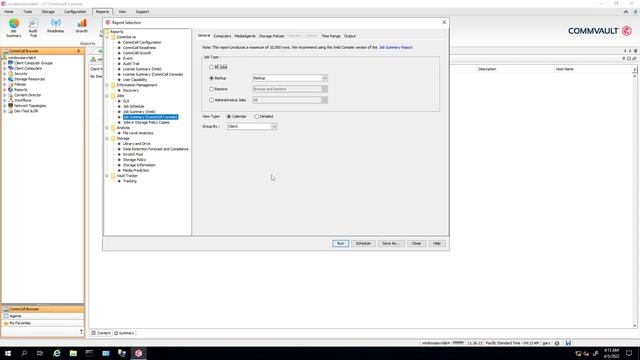The width and height of the screenshot is (640, 360).
Task: Expand Client Computer Groups node
Action: tap(4, 63)
